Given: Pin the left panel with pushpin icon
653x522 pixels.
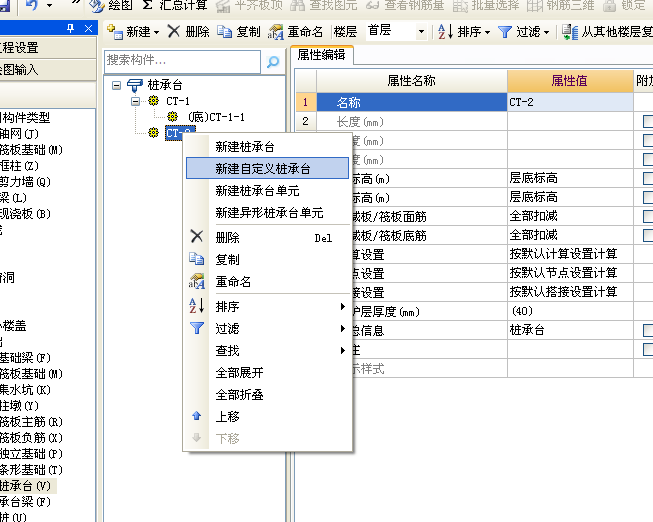Looking at the screenshot, I should [70, 28].
